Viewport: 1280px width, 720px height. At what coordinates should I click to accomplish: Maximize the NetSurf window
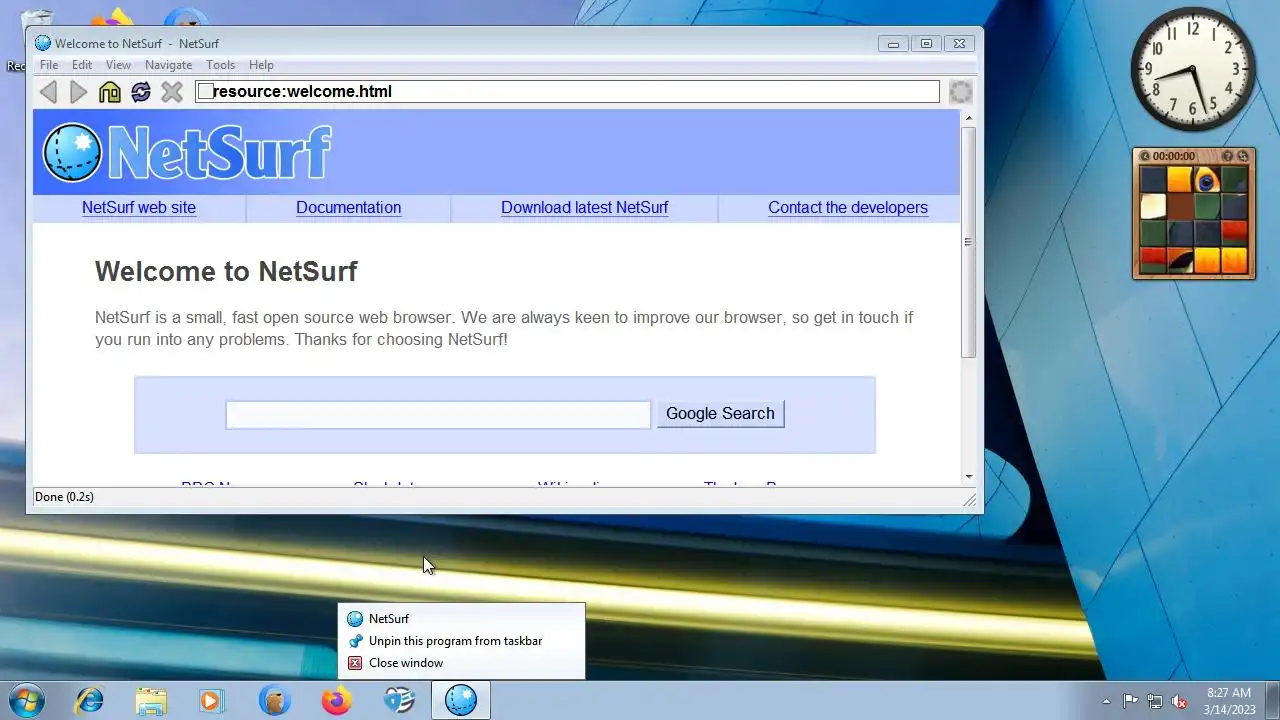pos(926,43)
